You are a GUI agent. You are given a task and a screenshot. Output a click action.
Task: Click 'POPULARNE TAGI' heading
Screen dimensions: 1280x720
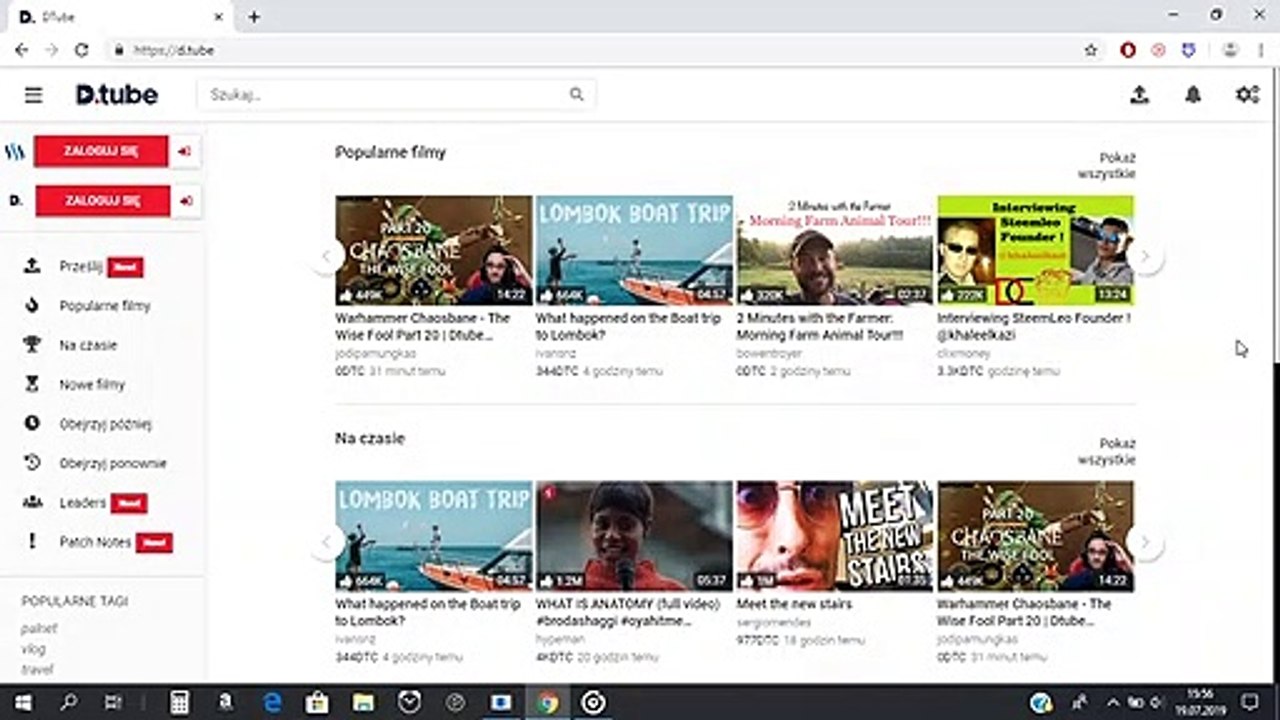pyautogui.click(x=75, y=601)
